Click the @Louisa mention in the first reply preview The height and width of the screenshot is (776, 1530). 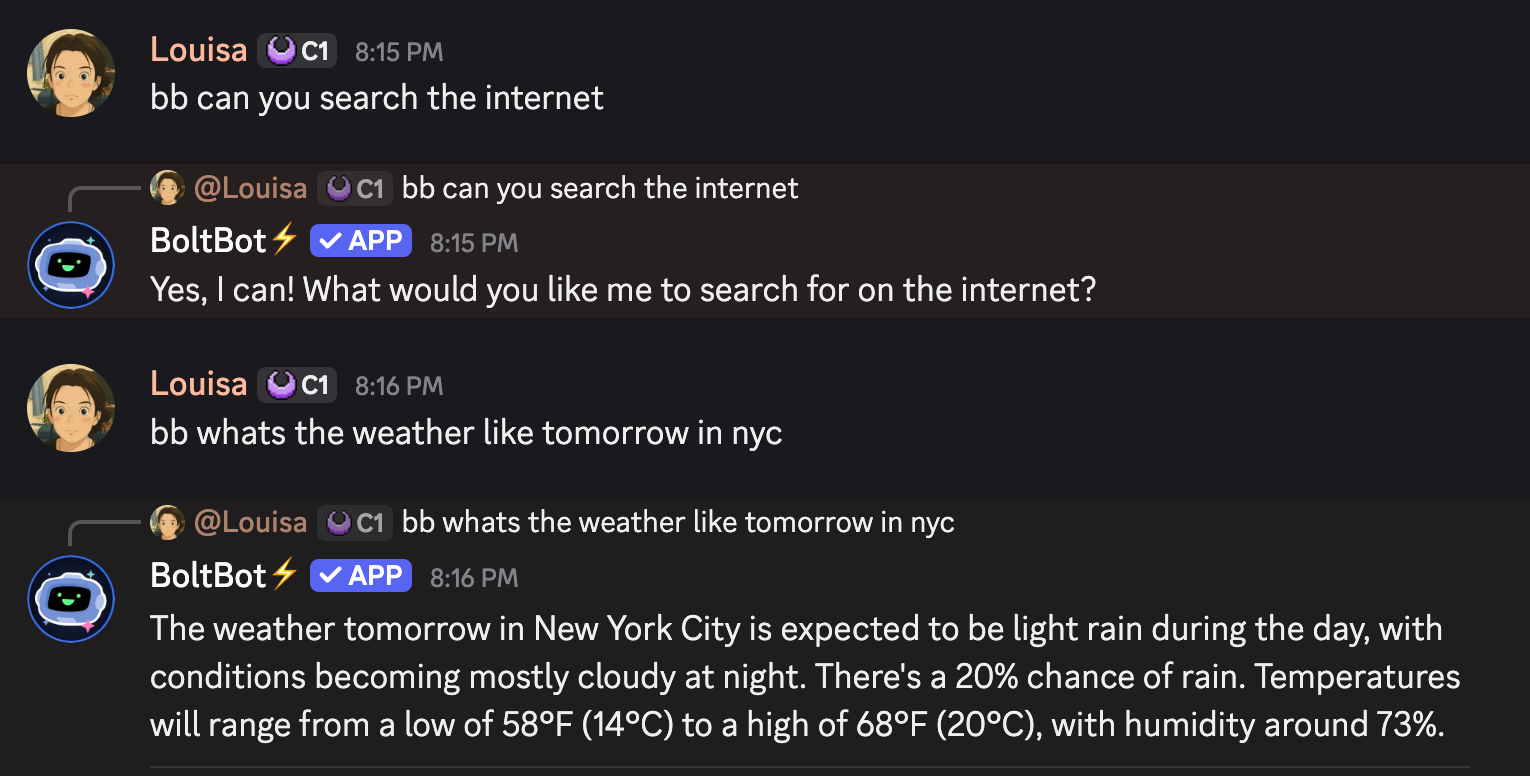250,188
